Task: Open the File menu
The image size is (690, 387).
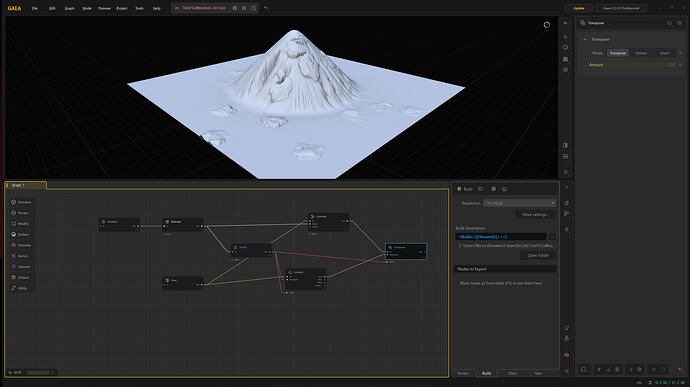Action: (x=34, y=8)
